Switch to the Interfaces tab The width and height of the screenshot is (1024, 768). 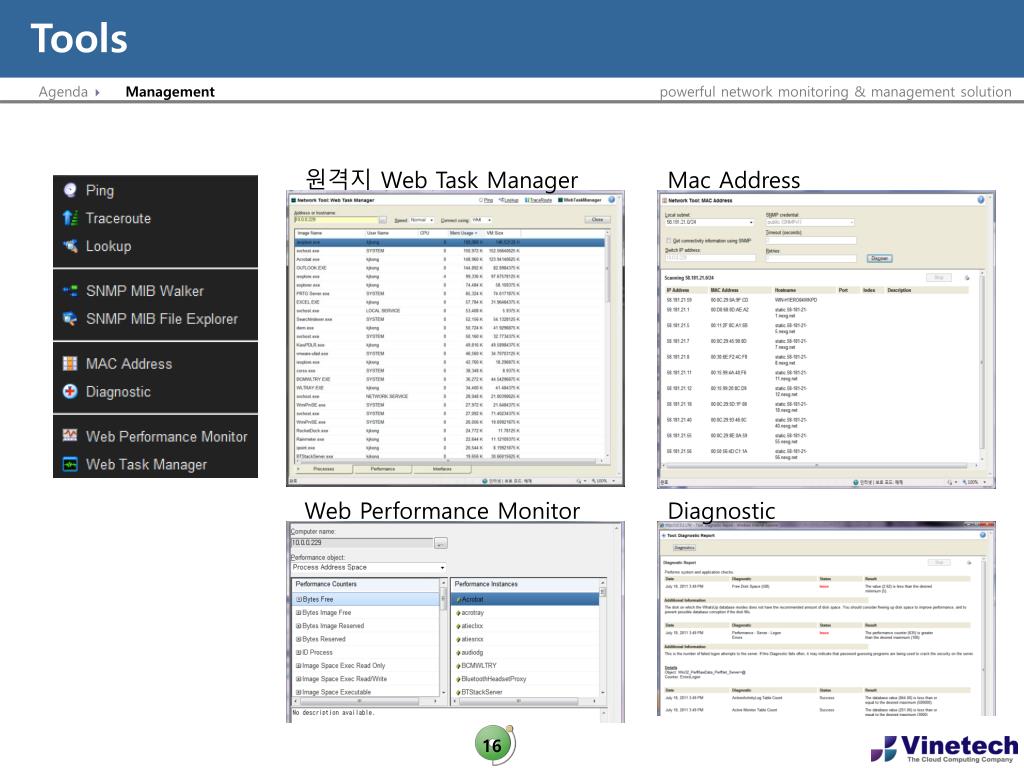tap(442, 469)
